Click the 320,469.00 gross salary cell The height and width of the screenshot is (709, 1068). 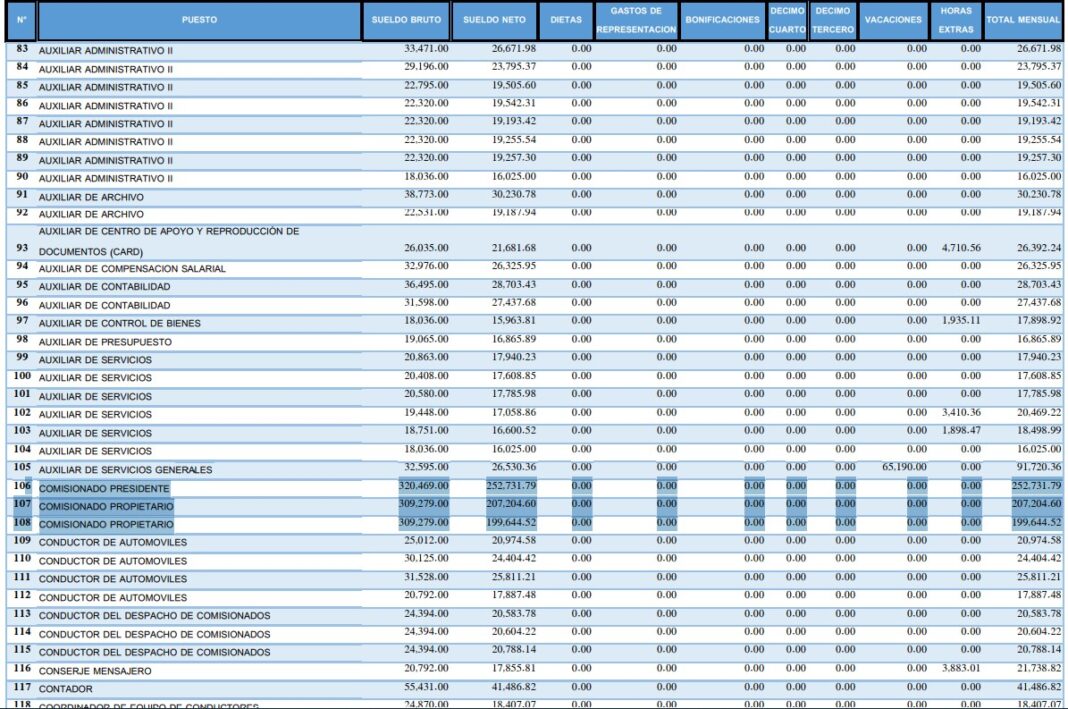[x=423, y=487]
